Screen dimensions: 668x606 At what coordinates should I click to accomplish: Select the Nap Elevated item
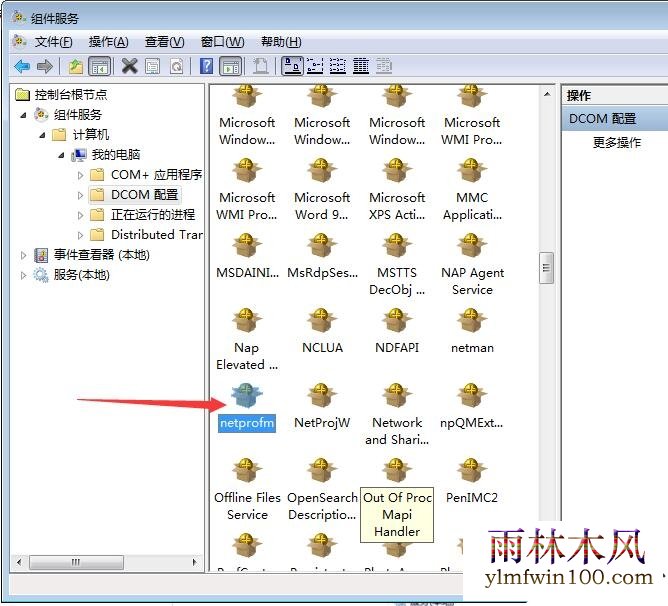(x=247, y=340)
